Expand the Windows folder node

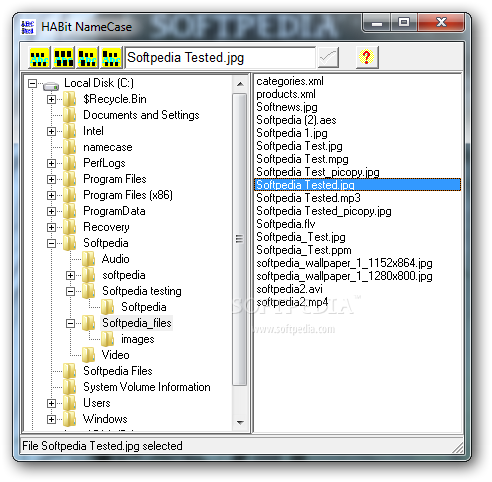coord(51,419)
